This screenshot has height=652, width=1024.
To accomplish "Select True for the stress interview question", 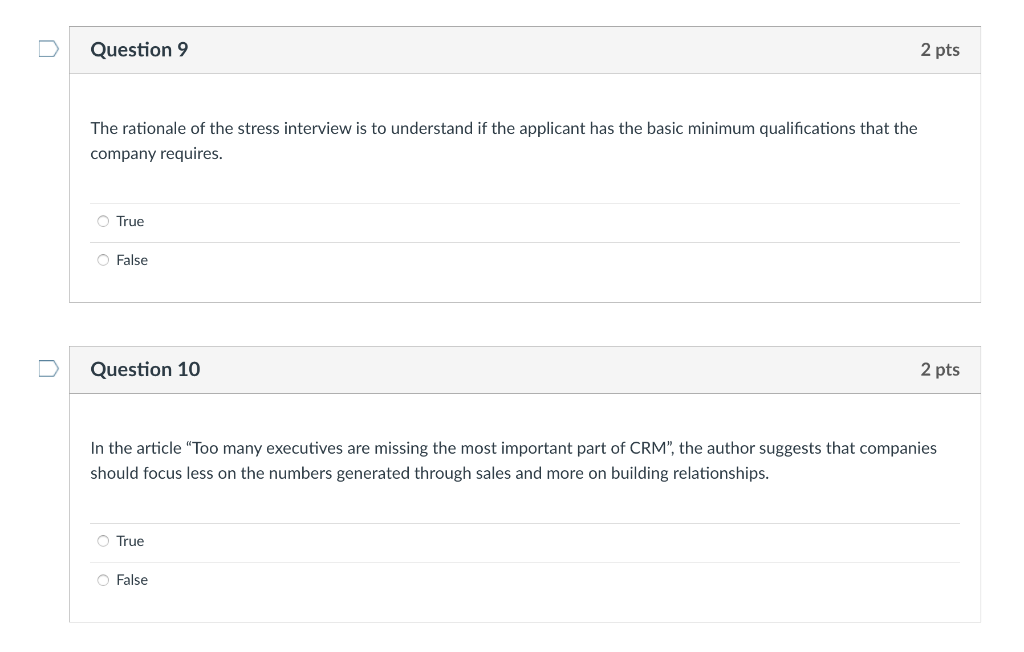I will tap(103, 221).
